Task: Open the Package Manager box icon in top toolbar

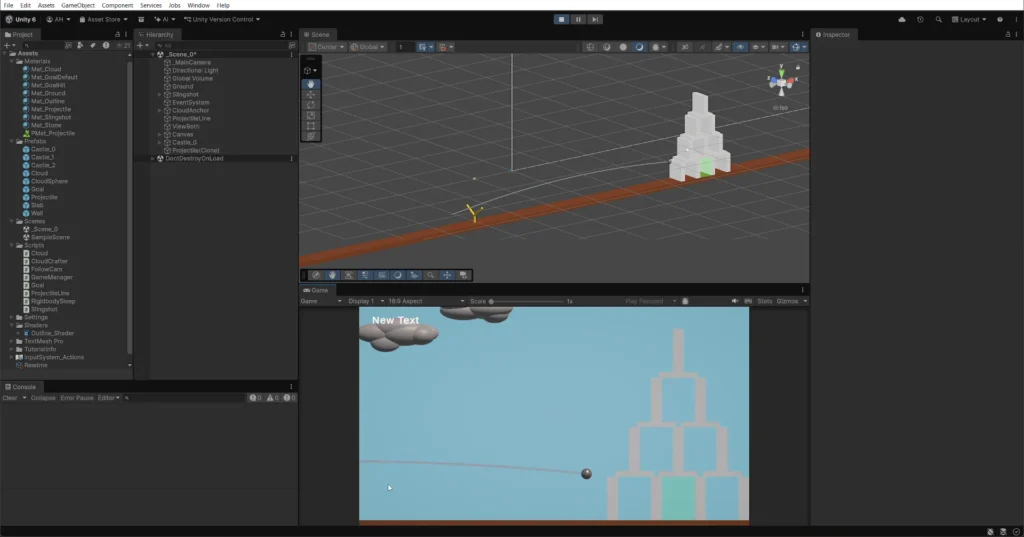Action: [x=141, y=20]
